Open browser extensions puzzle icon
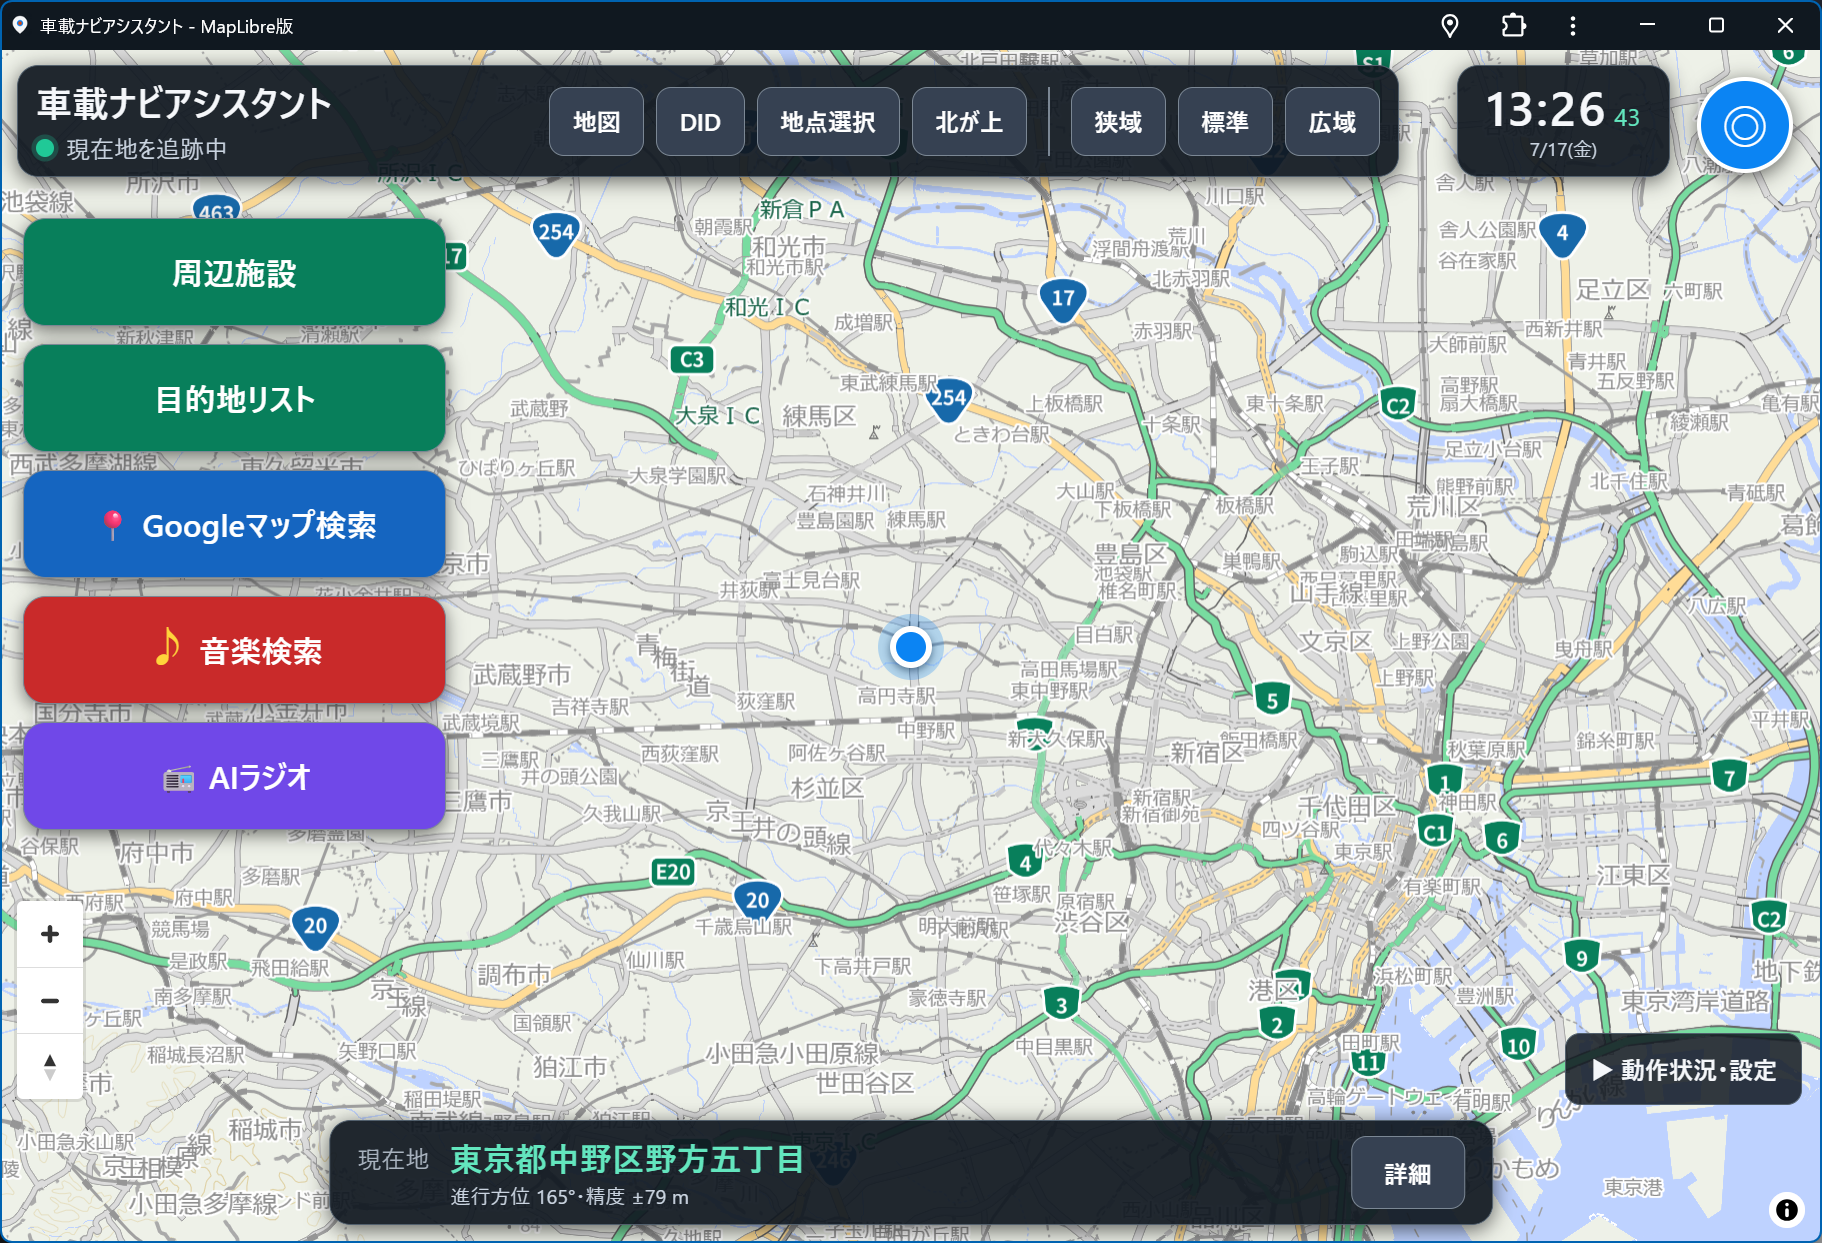1822x1243 pixels. [x=1513, y=26]
